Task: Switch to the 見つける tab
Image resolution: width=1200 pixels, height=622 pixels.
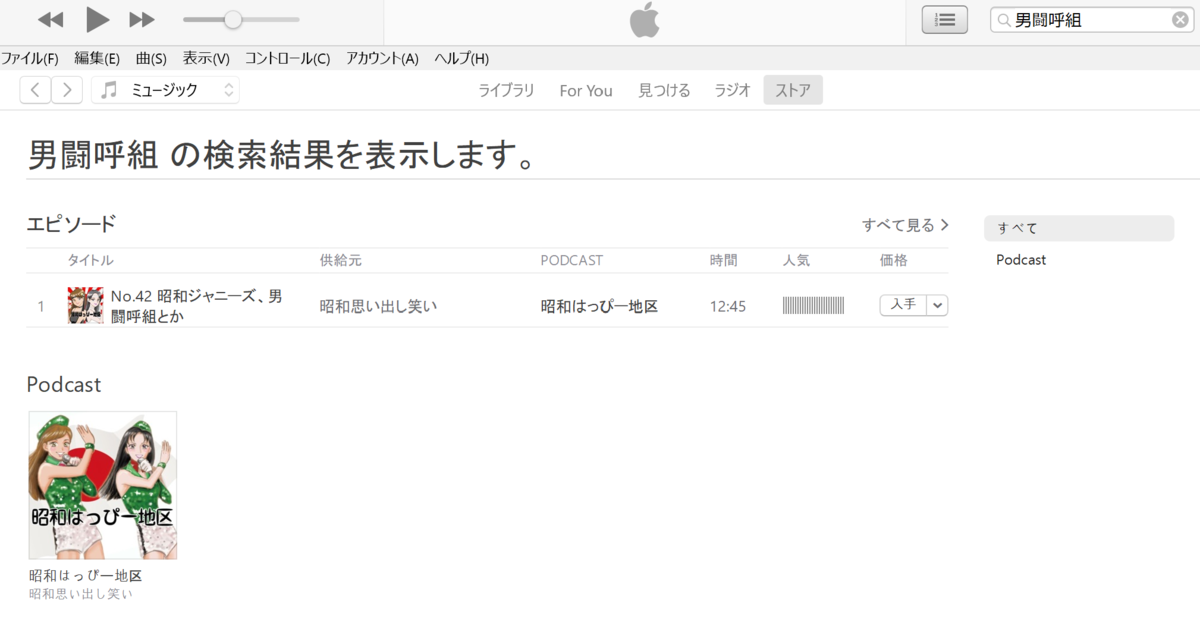Action: click(664, 90)
